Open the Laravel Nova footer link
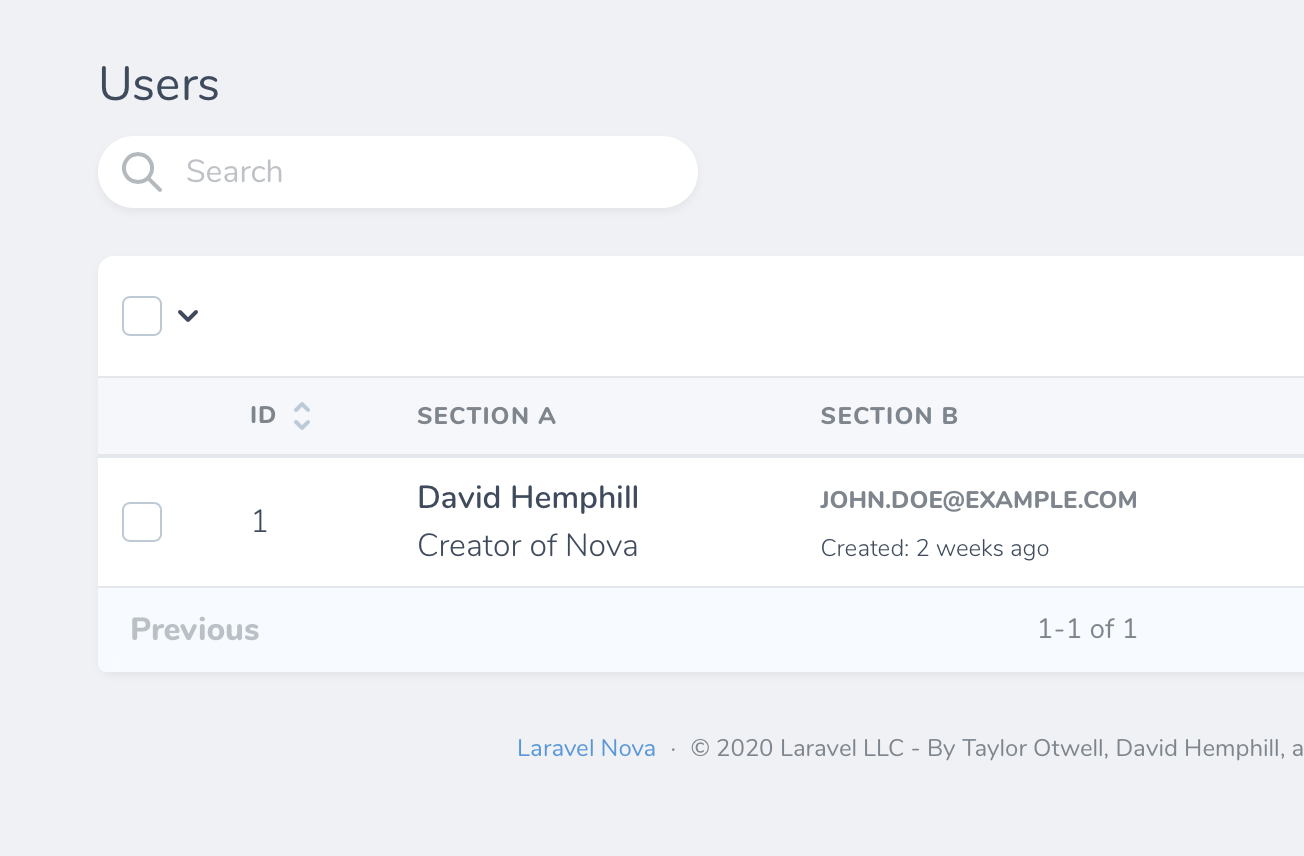This screenshot has width=1304, height=856. click(x=586, y=747)
